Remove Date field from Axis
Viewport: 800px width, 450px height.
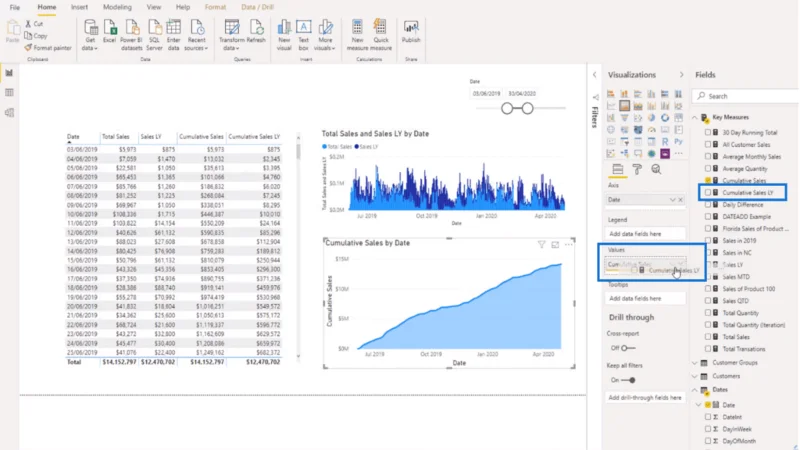(x=681, y=199)
